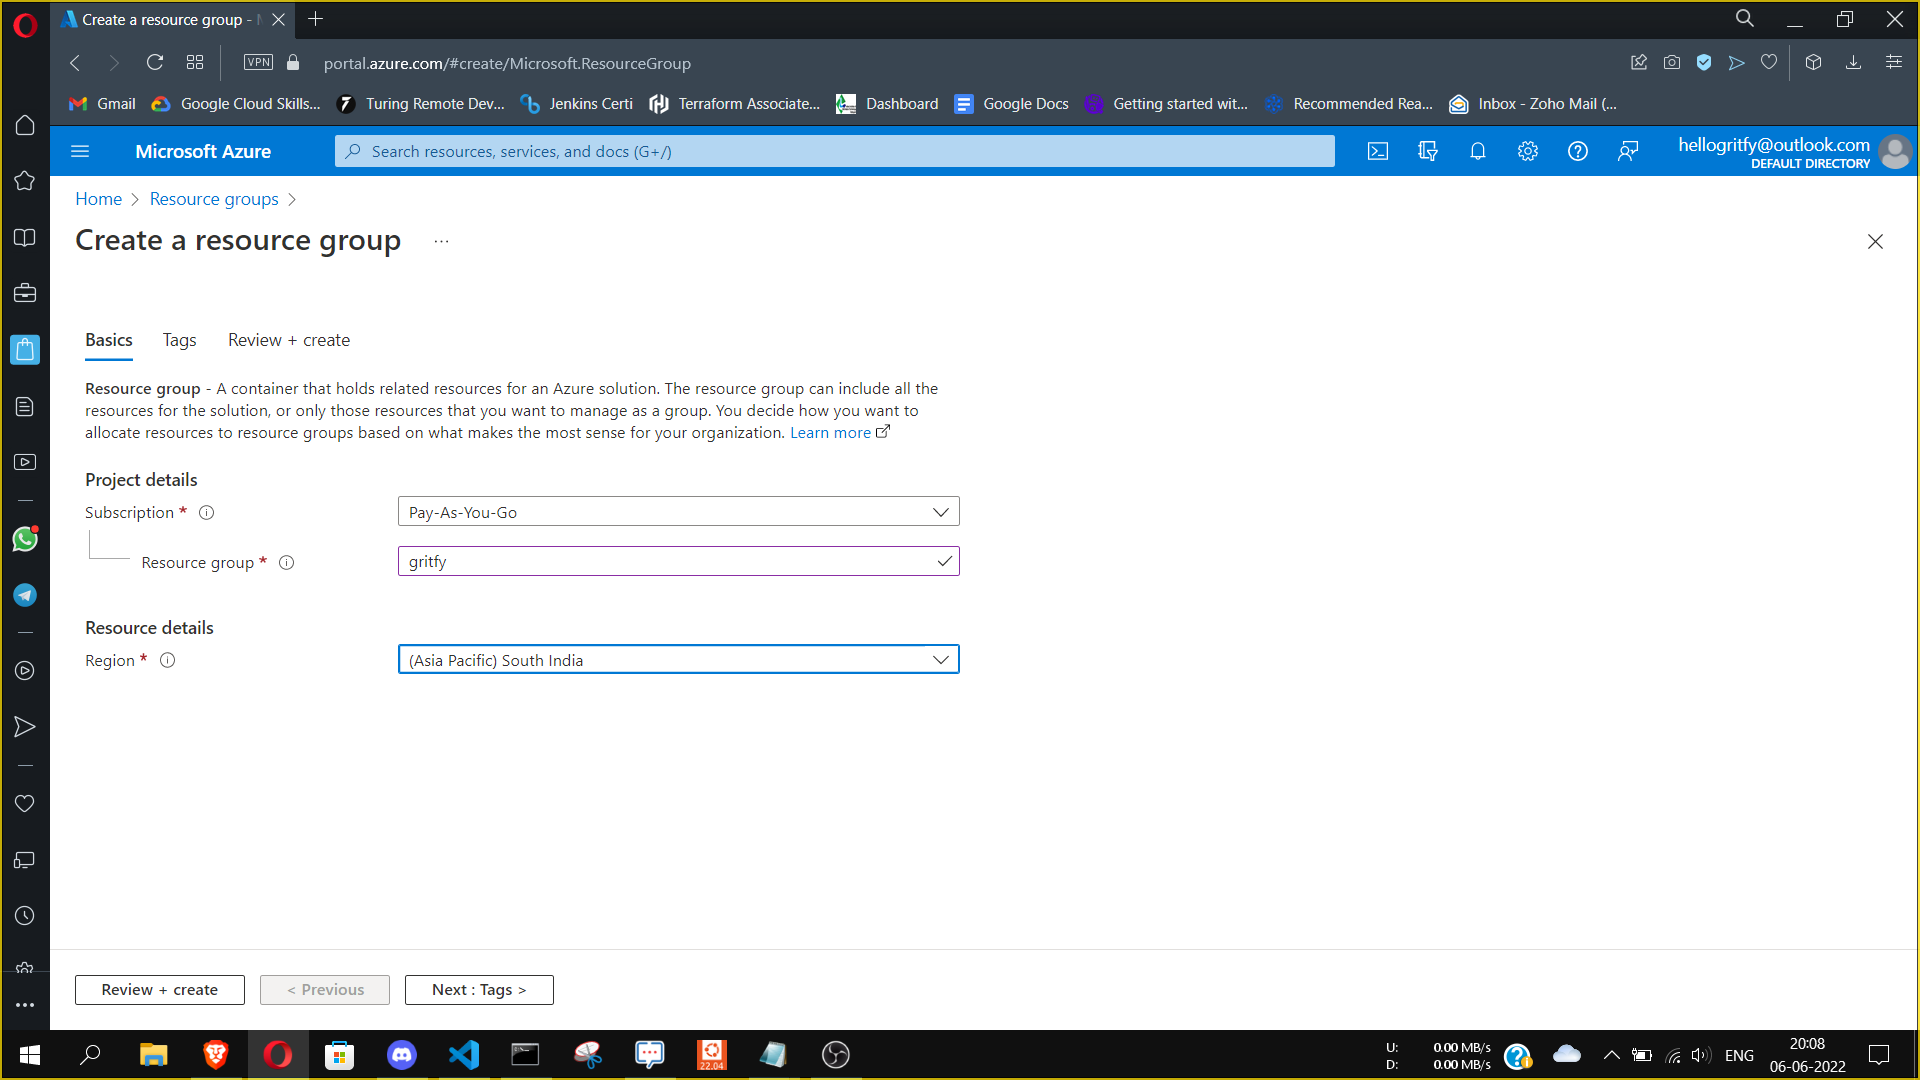Click the Next : Tags button
1920x1080 pixels.
point(479,989)
